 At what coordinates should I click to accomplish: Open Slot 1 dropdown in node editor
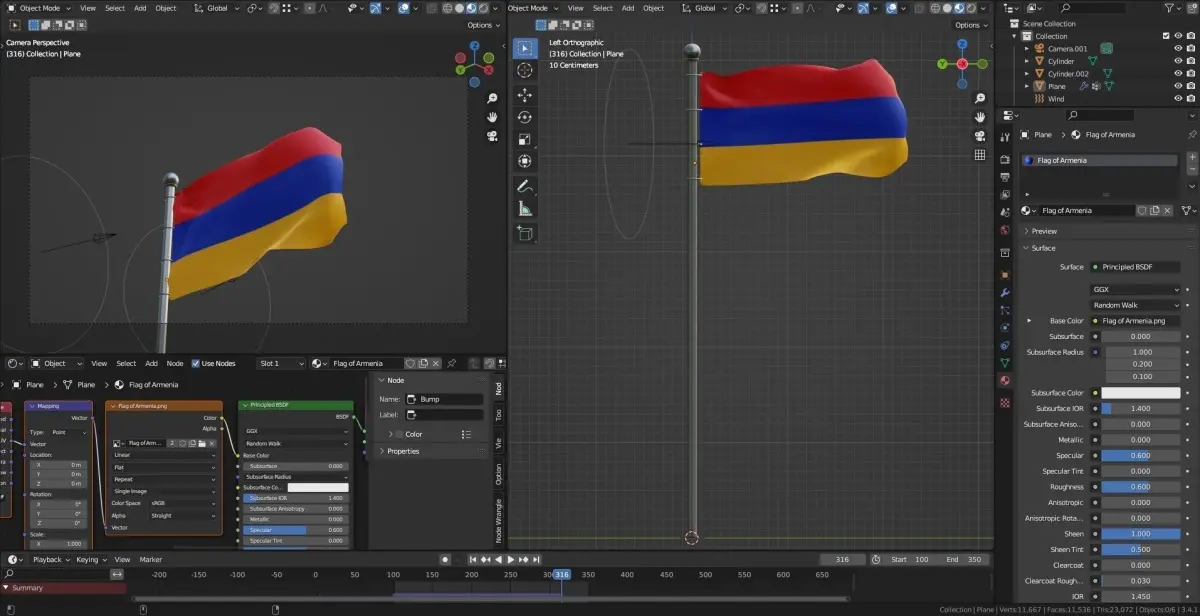tap(281, 363)
